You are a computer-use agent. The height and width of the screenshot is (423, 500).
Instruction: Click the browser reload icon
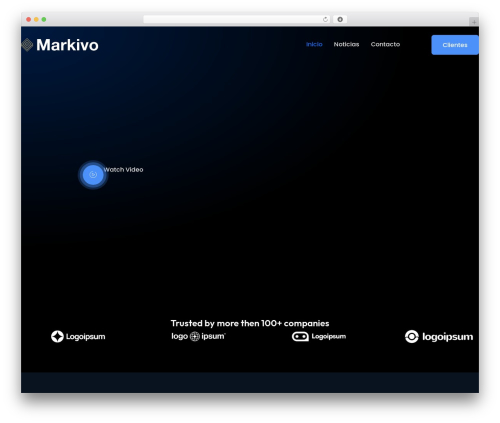click(325, 20)
